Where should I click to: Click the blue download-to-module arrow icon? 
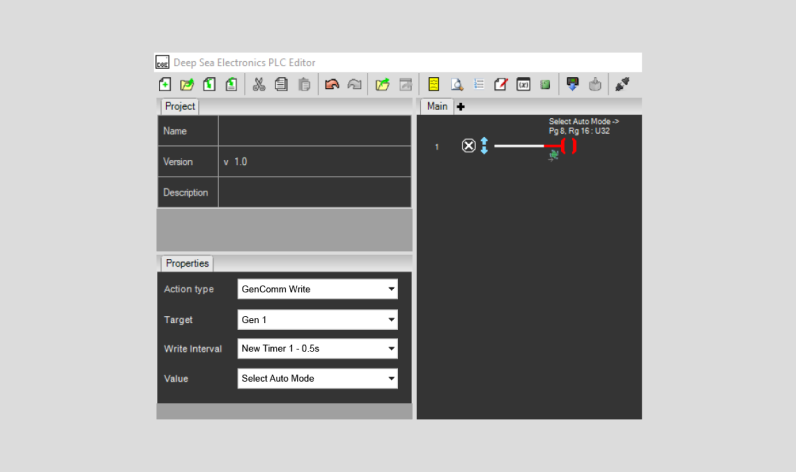click(573, 84)
